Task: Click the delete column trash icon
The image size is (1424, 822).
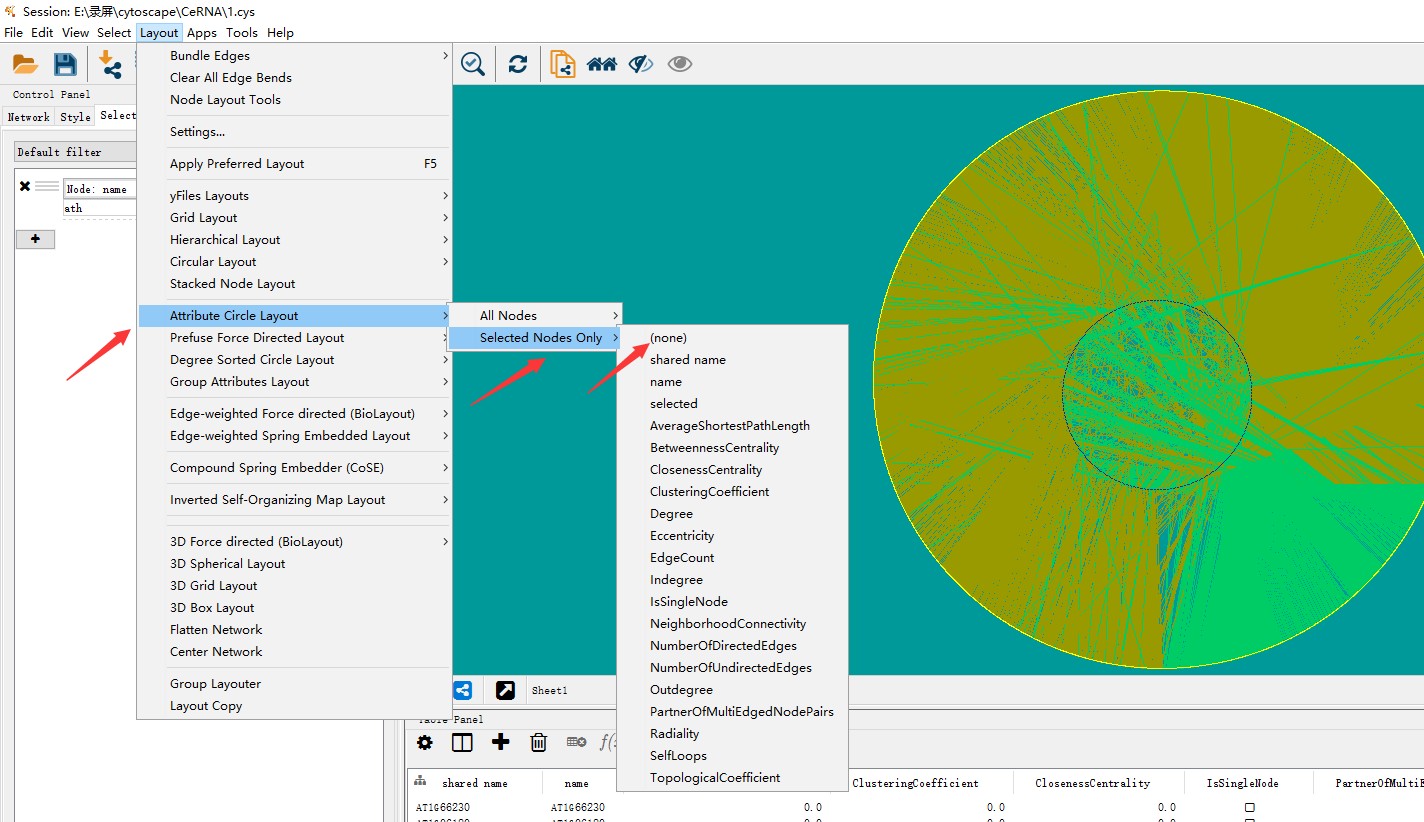Action: [x=538, y=742]
